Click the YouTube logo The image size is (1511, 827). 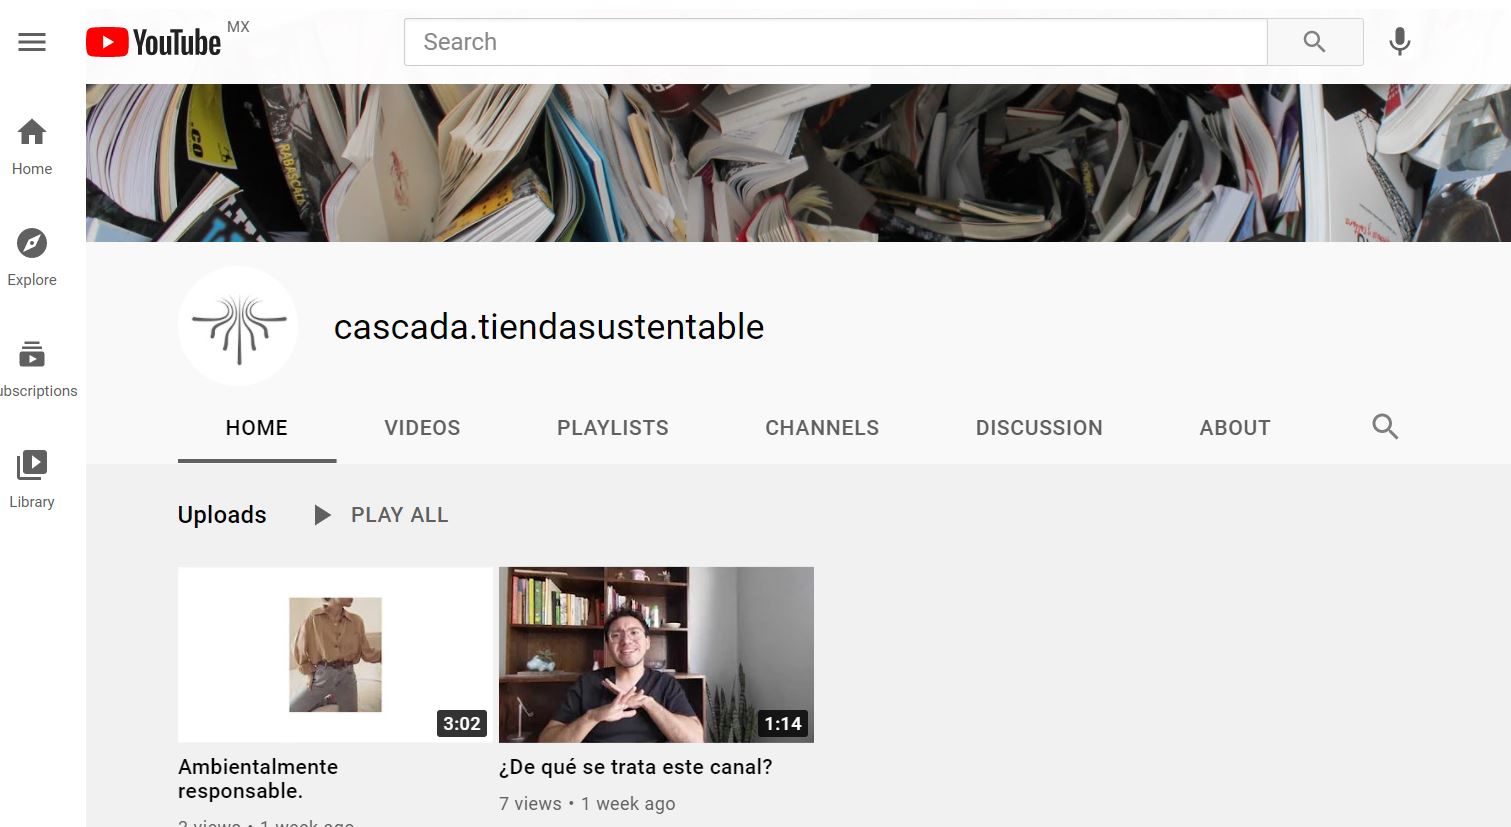click(153, 42)
